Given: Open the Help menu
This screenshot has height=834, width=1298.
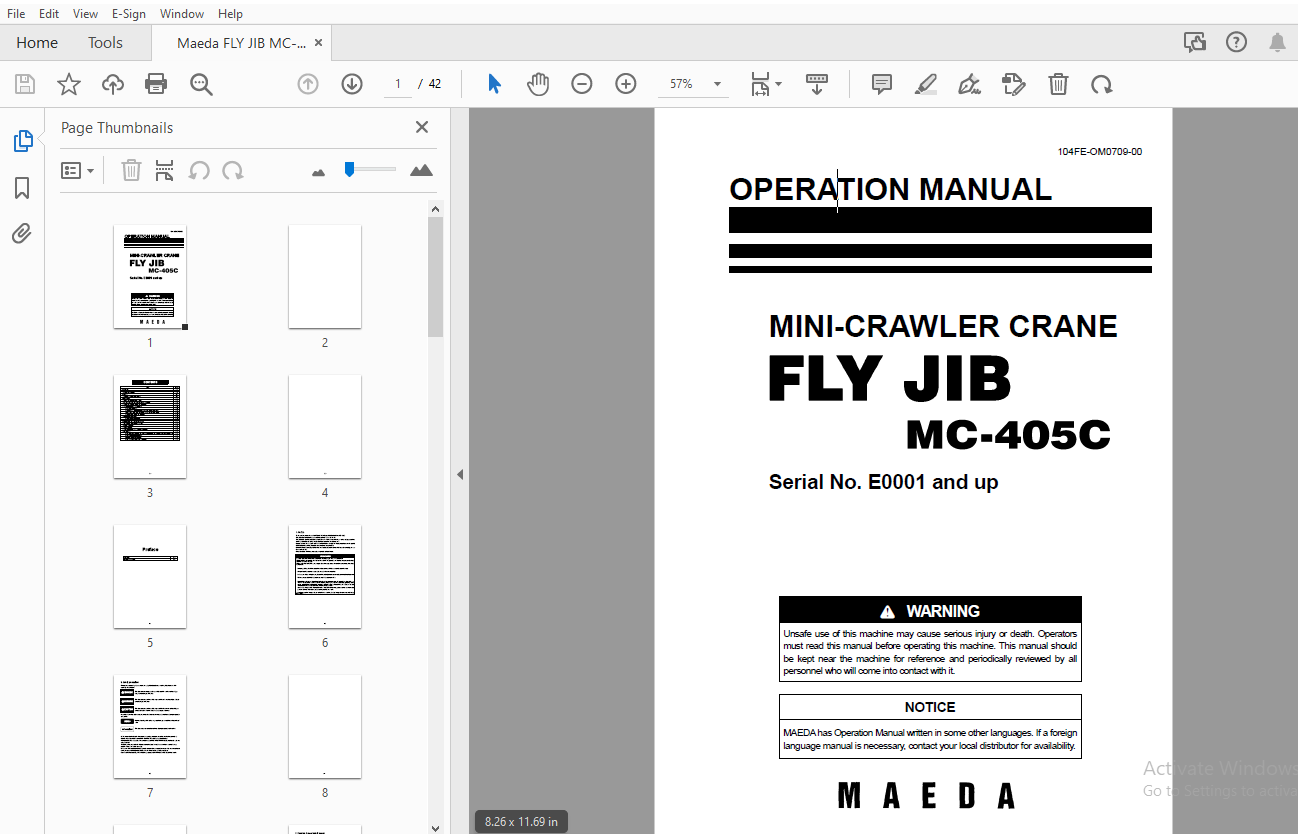Looking at the screenshot, I should point(230,14).
